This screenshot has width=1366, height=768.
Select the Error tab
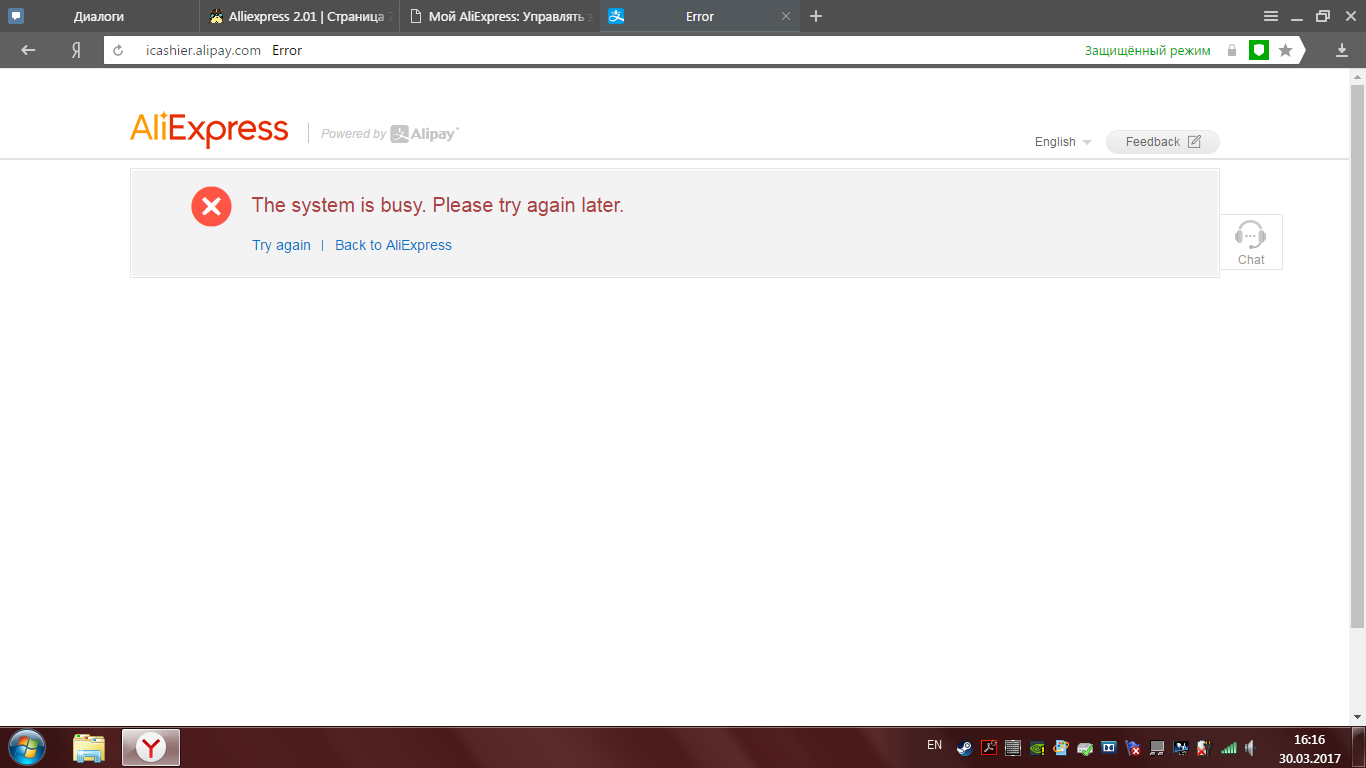(700, 16)
